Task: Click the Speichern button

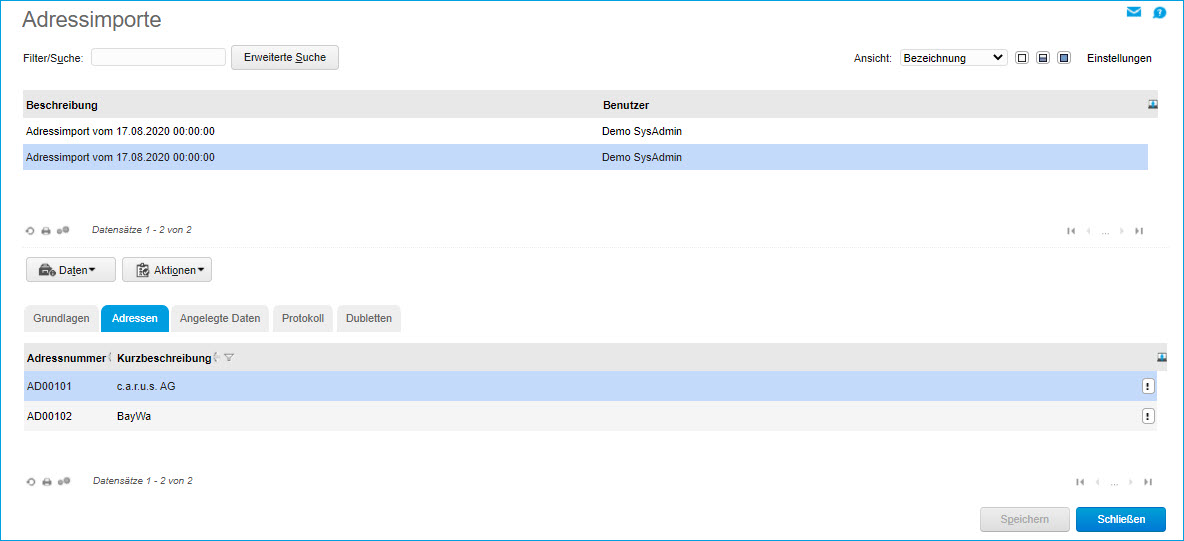Action: click(x=1025, y=519)
